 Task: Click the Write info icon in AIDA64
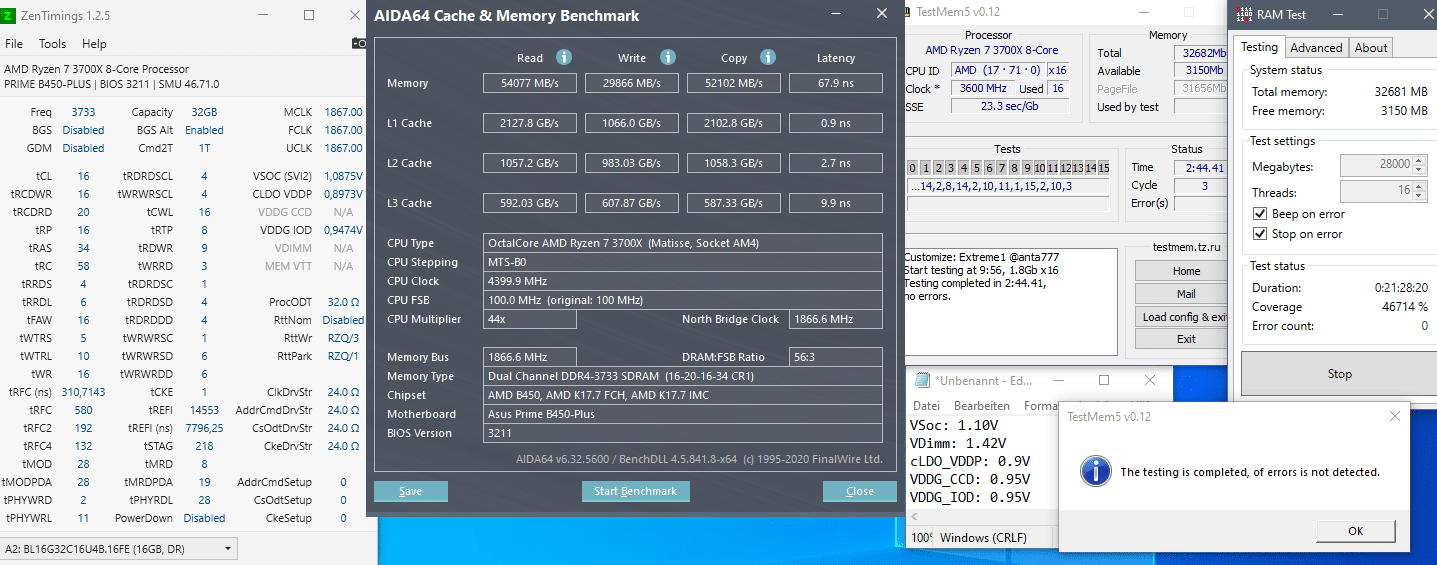click(x=668, y=58)
